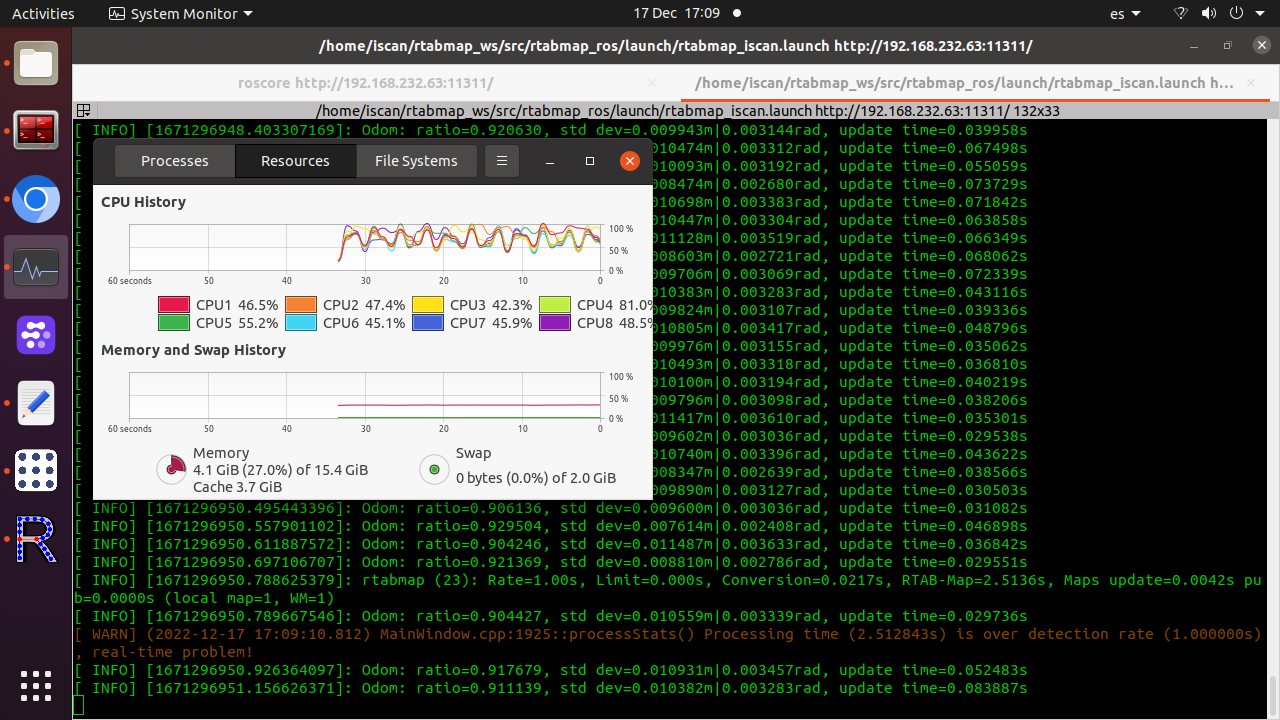Screen dimensions: 1280x720
Task: Click the Memory pie chart color icon
Action: click(172, 468)
